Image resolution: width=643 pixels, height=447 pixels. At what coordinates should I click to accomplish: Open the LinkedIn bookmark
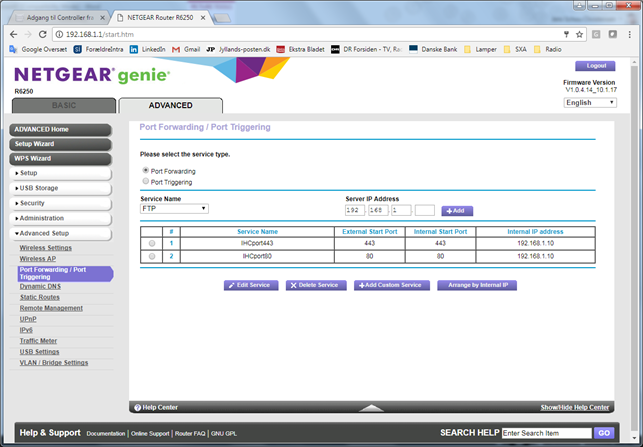(146, 48)
